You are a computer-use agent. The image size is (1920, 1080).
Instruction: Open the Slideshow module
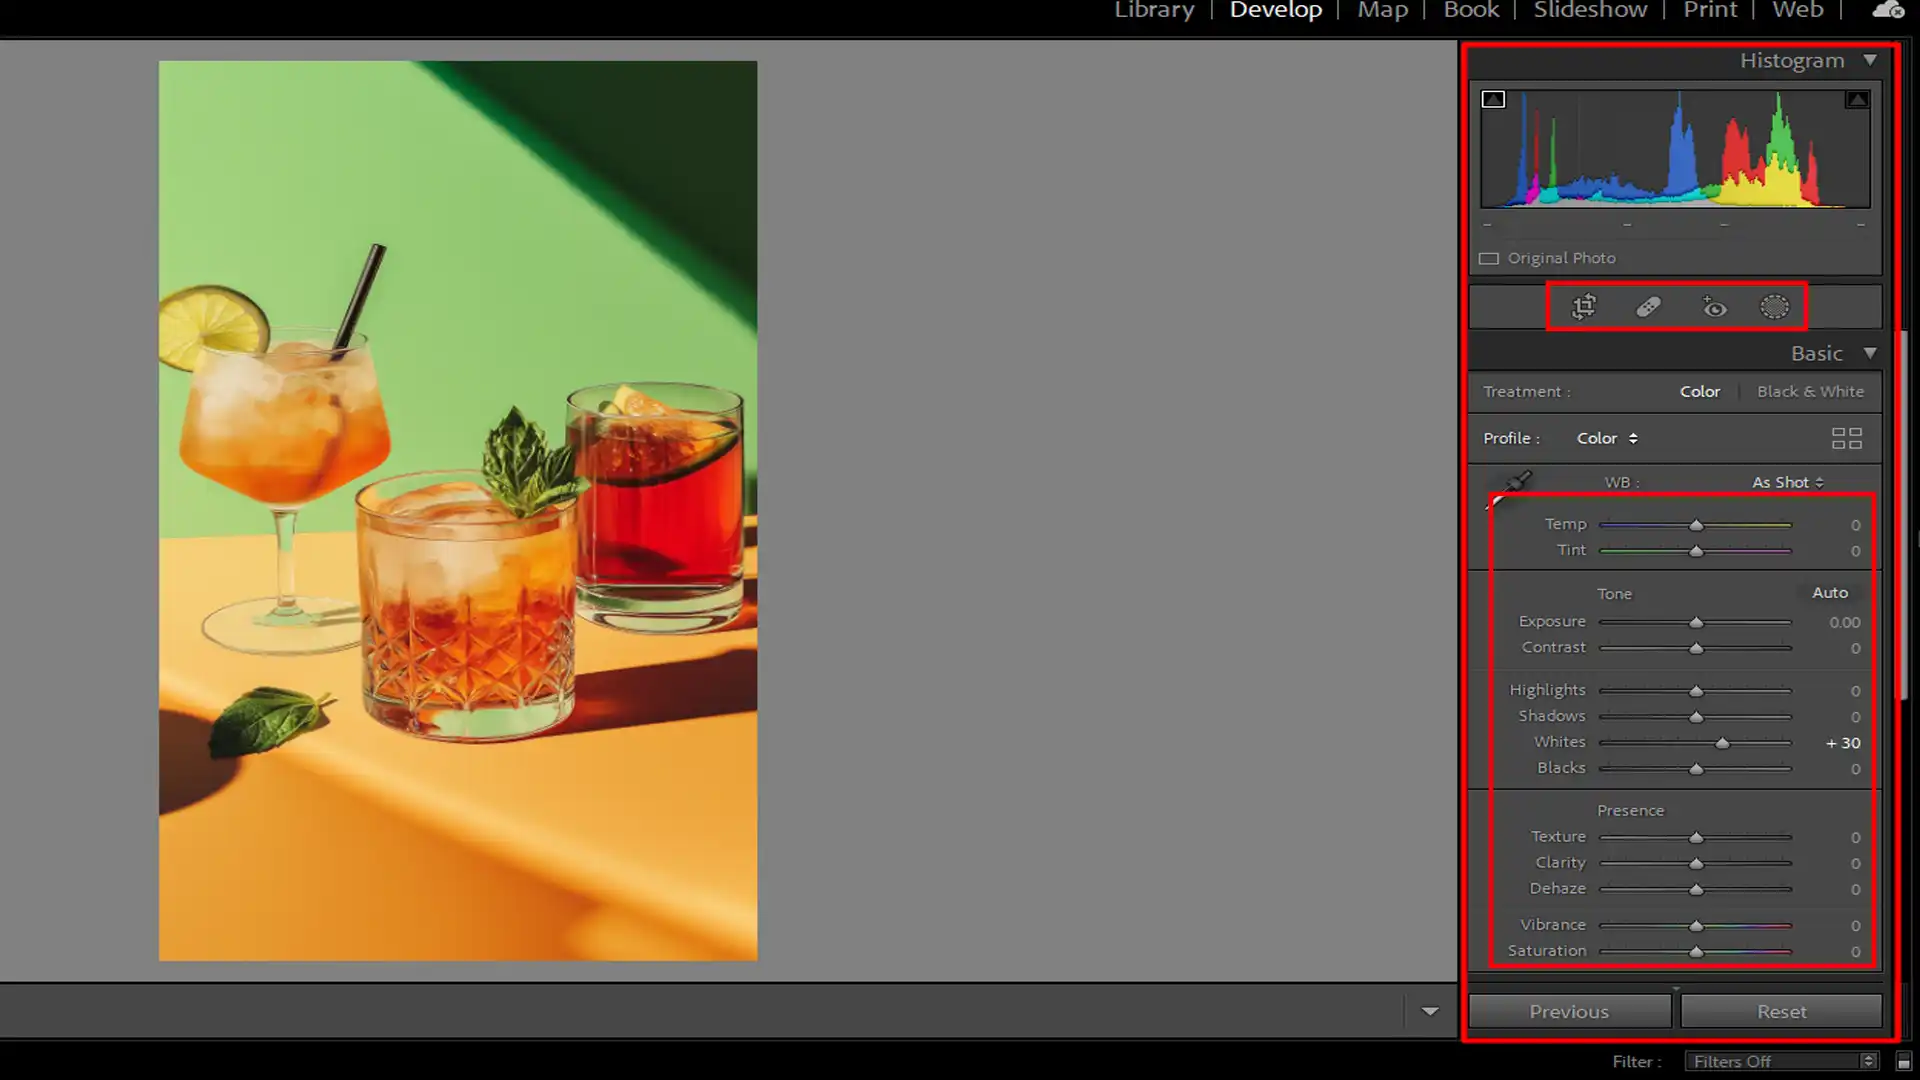click(x=1590, y=11)
